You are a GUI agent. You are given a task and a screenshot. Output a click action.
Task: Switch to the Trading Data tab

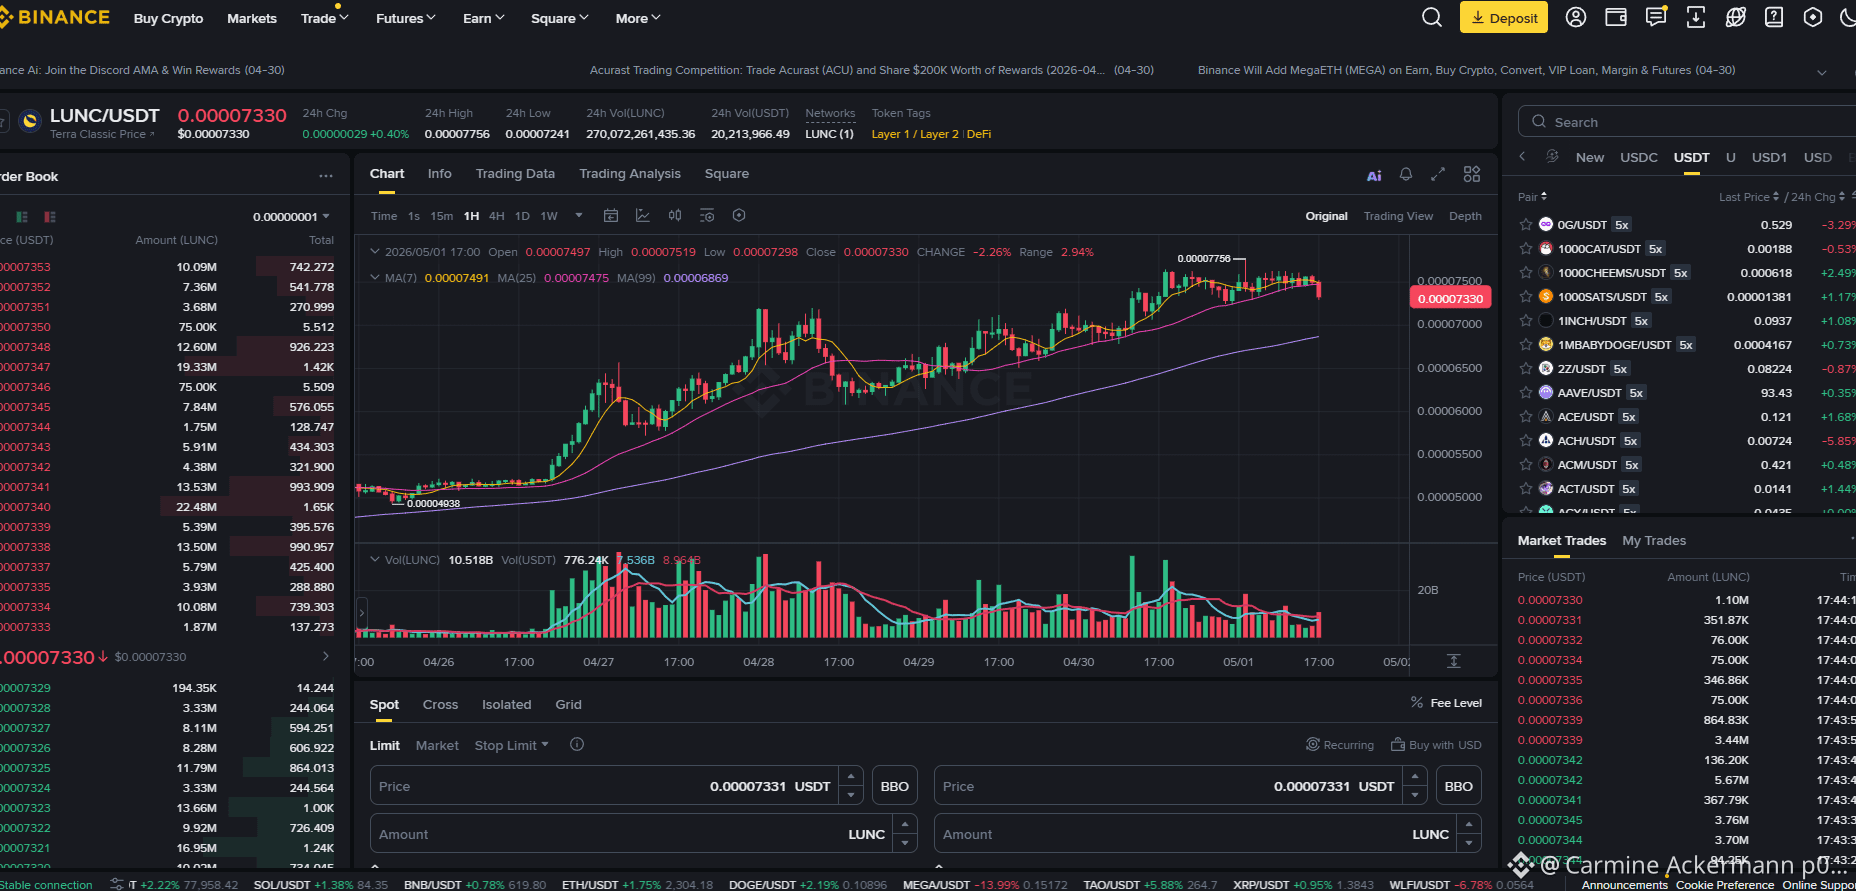515,174
